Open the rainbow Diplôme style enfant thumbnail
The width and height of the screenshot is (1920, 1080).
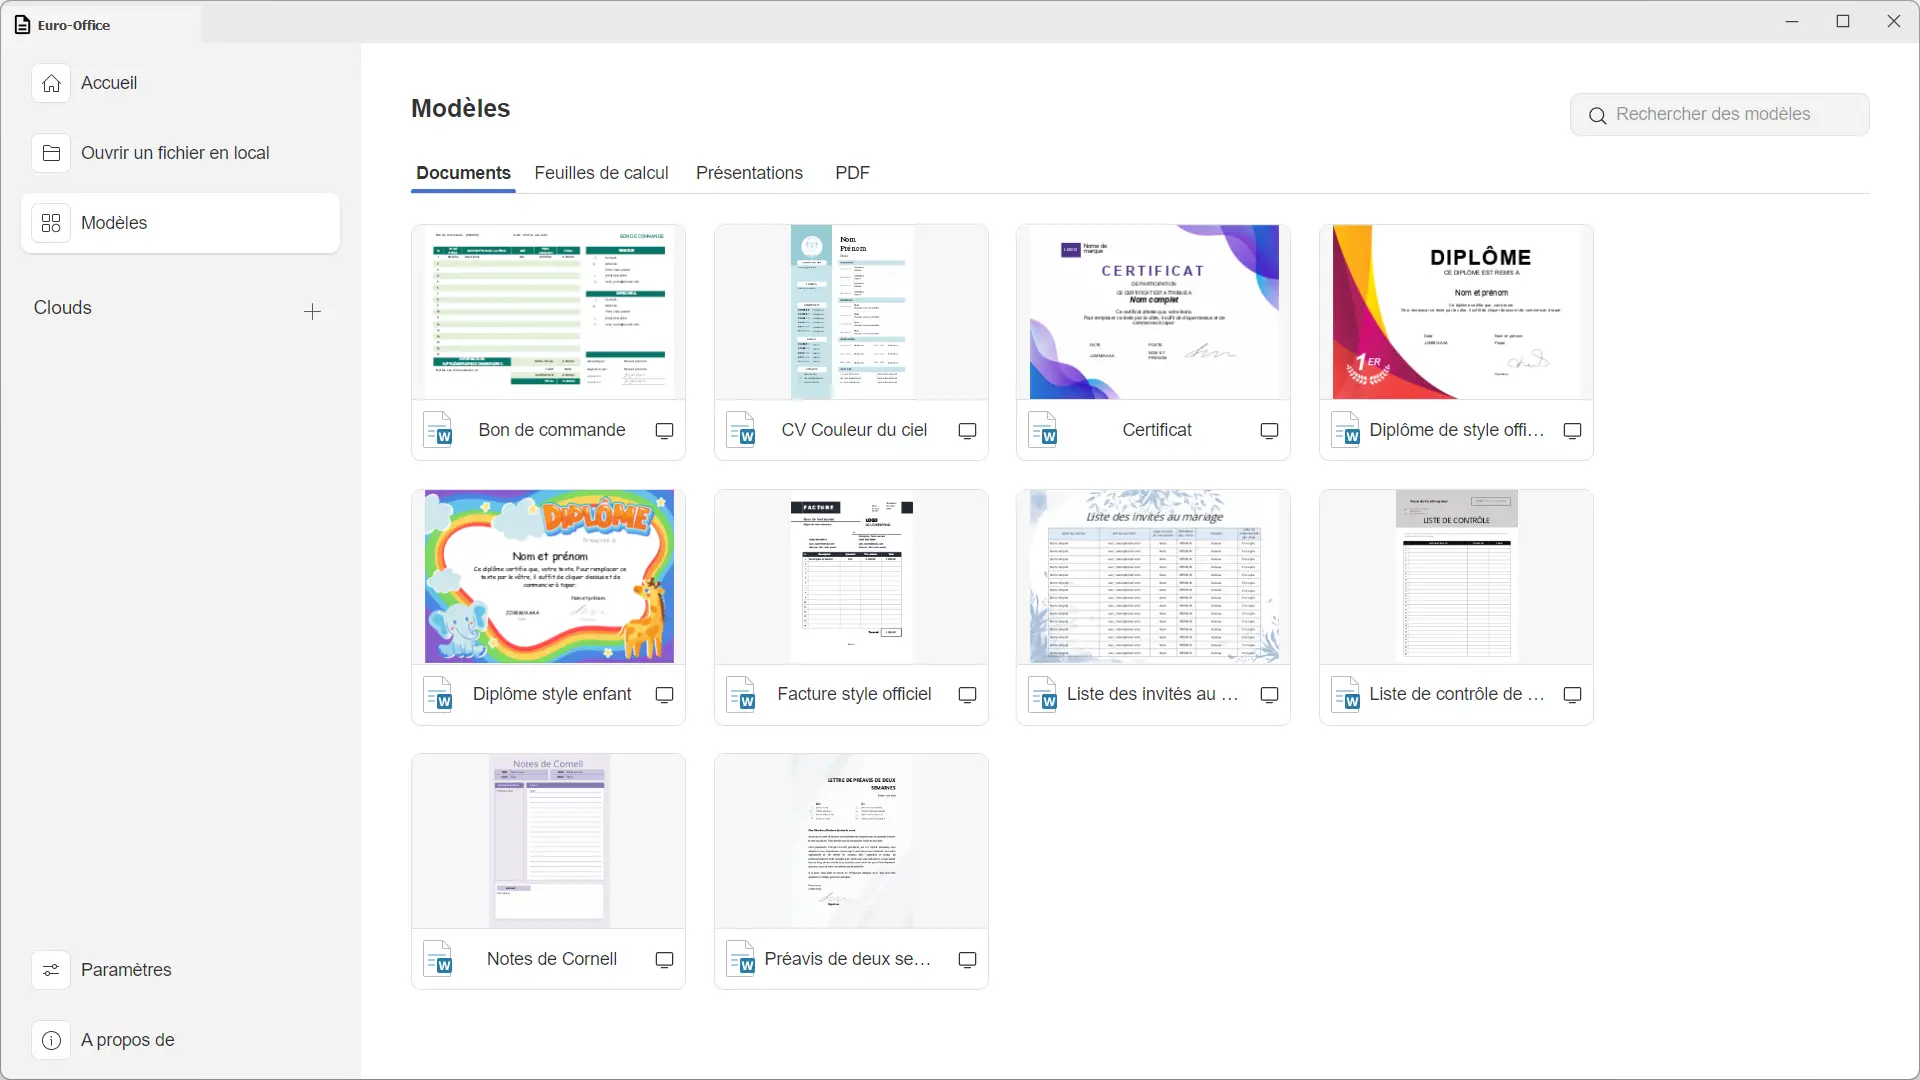[549, 577]
